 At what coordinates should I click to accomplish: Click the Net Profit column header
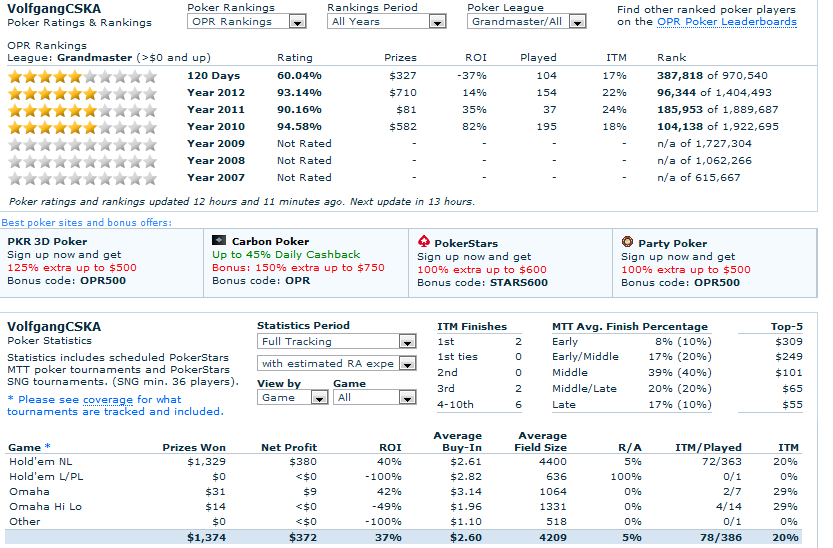(289, 447)
